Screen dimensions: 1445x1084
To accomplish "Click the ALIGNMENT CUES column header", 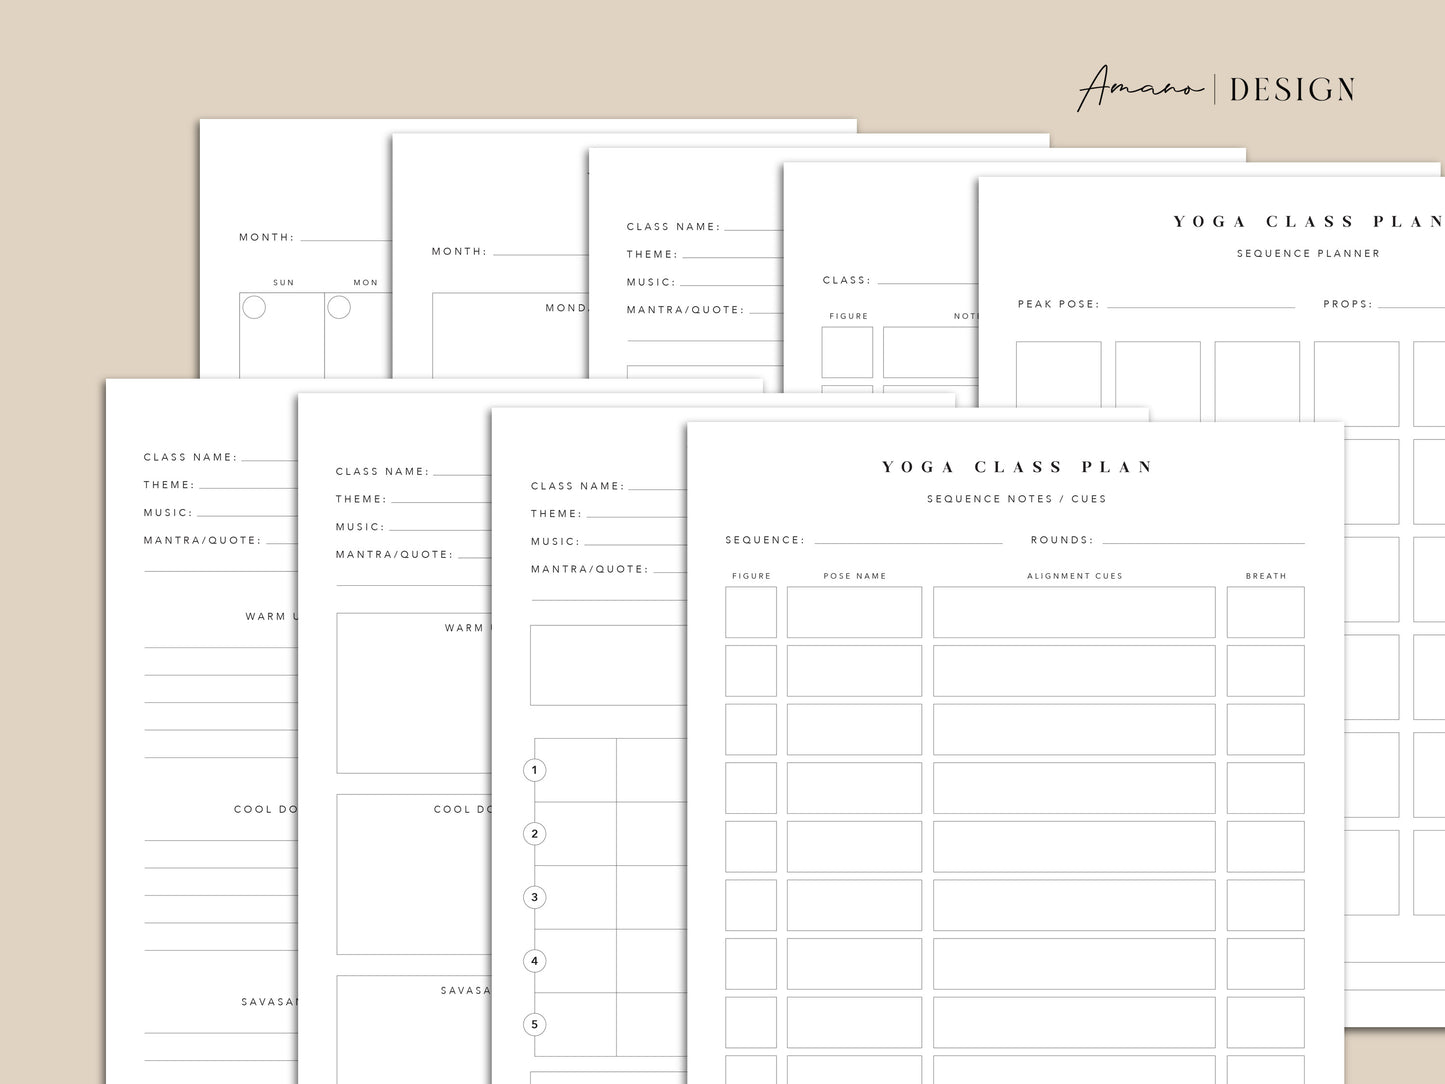I will pos(1074,576).
